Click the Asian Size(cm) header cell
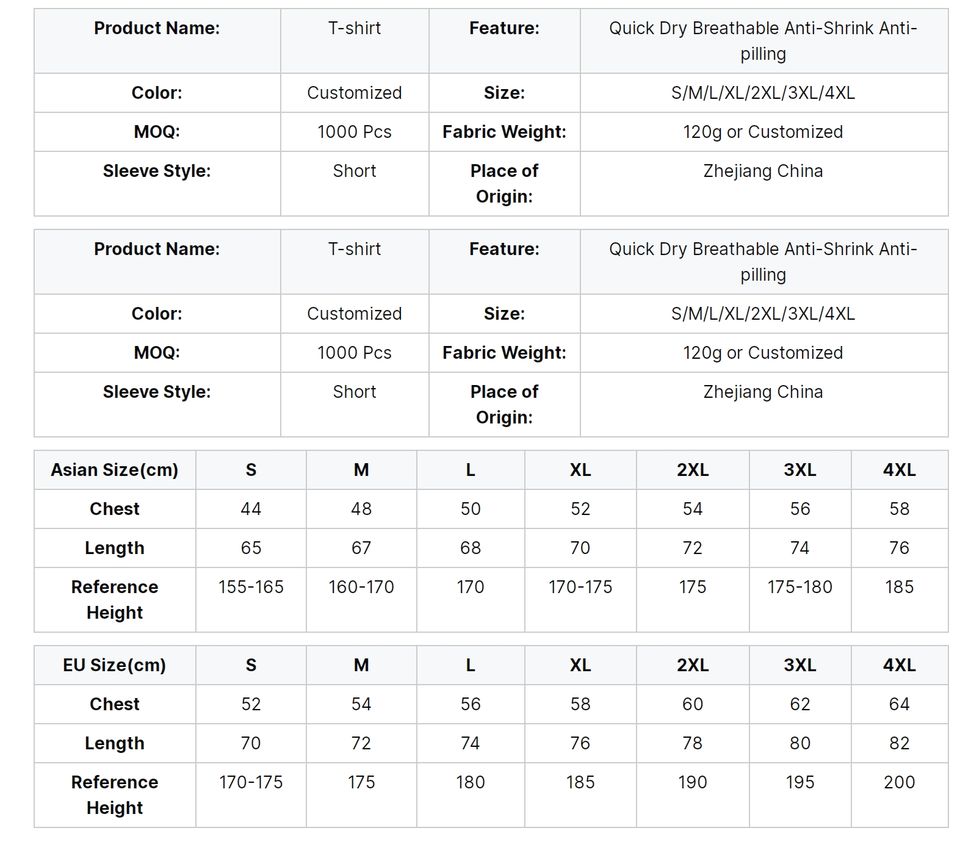The image size is (960, 850). (115, 470)
